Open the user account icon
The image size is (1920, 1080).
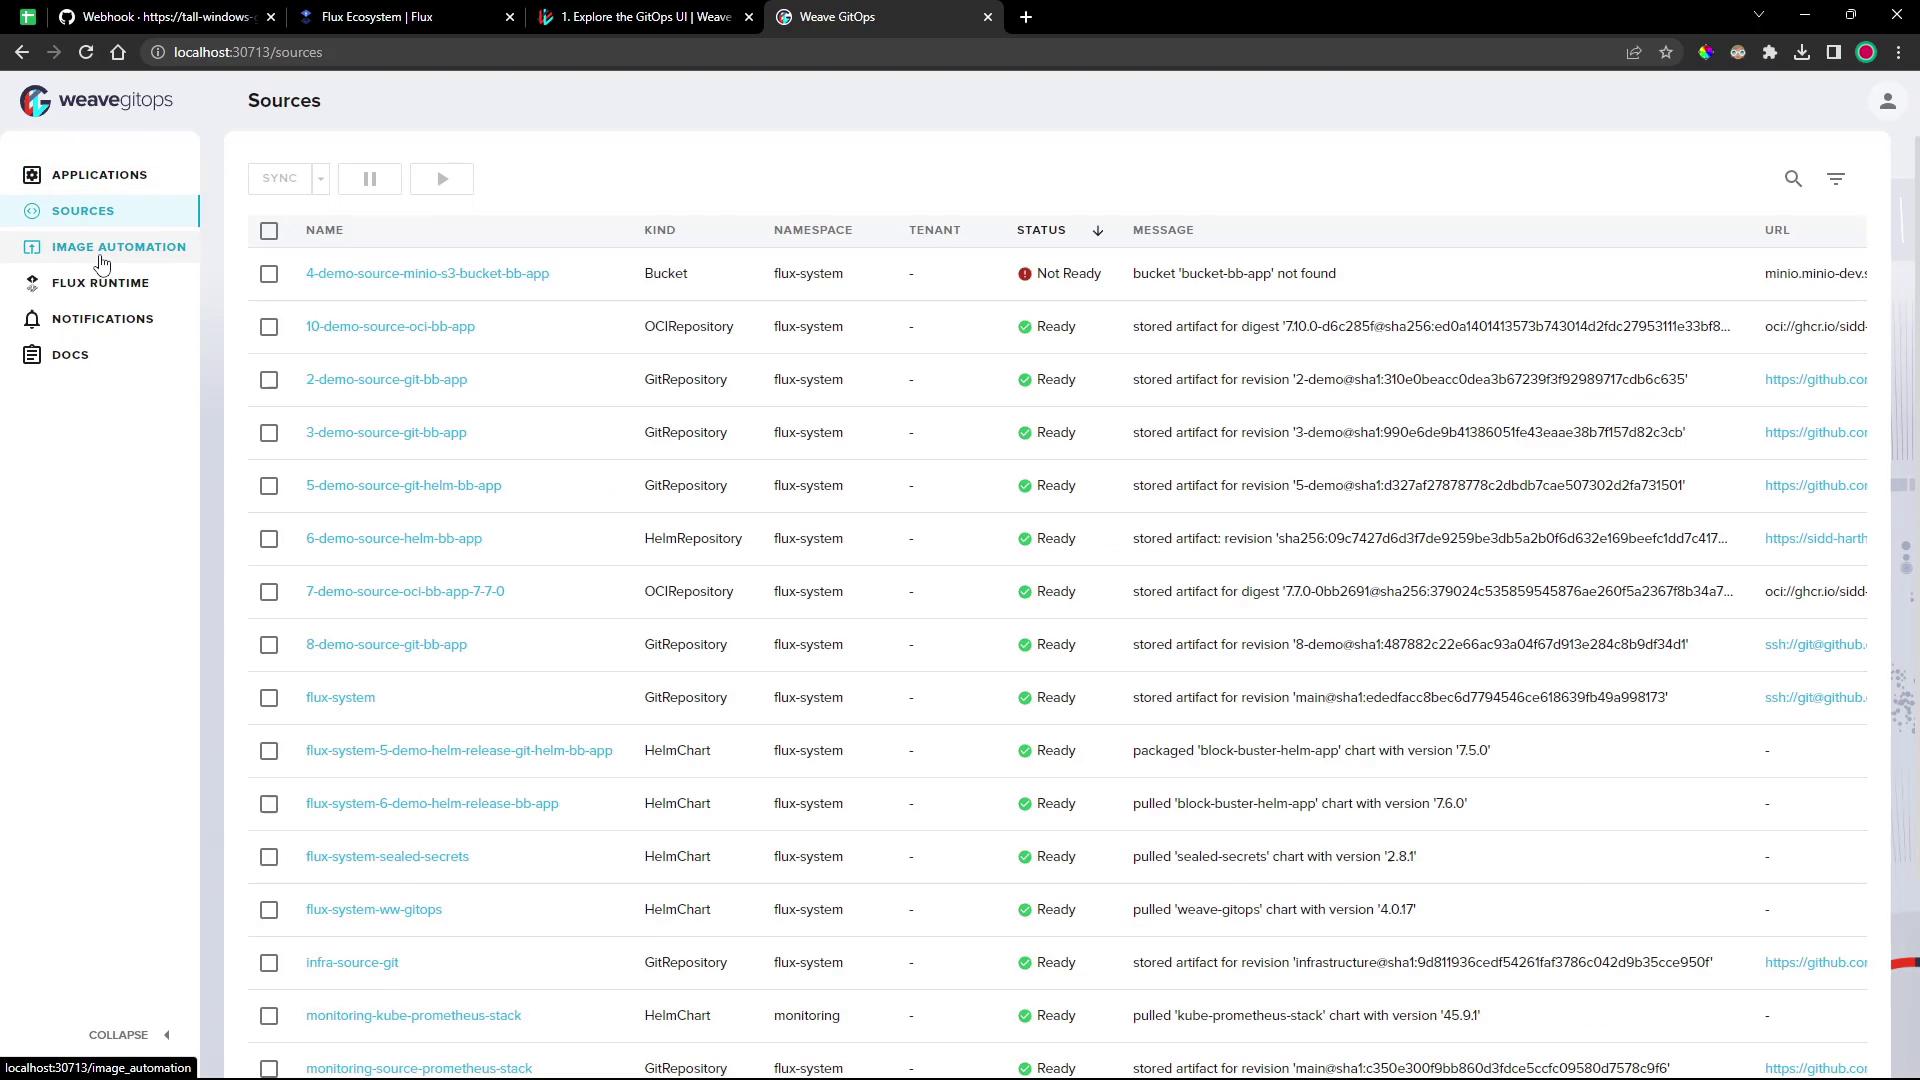point(1887,101)
